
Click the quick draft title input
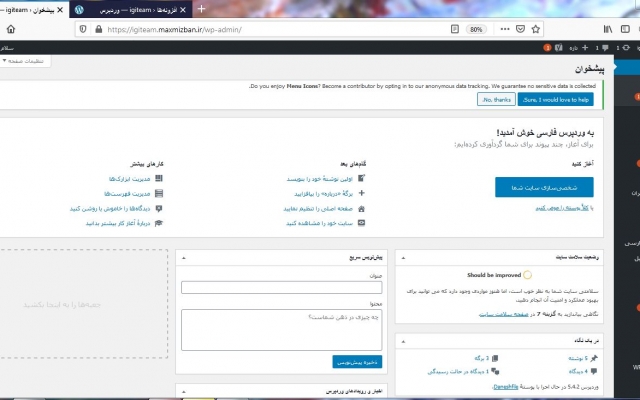click(282, 287)
